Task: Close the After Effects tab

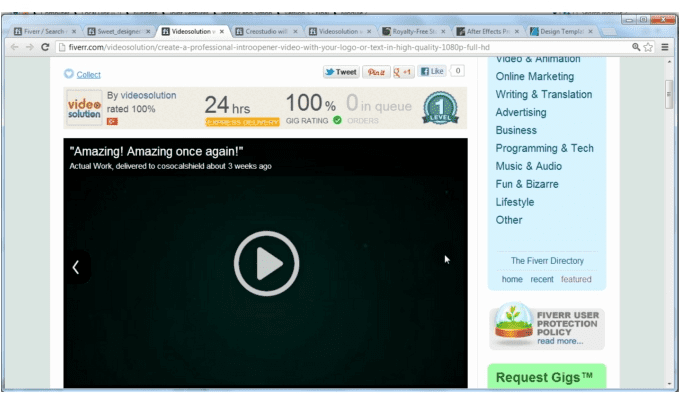Action: 517,32
